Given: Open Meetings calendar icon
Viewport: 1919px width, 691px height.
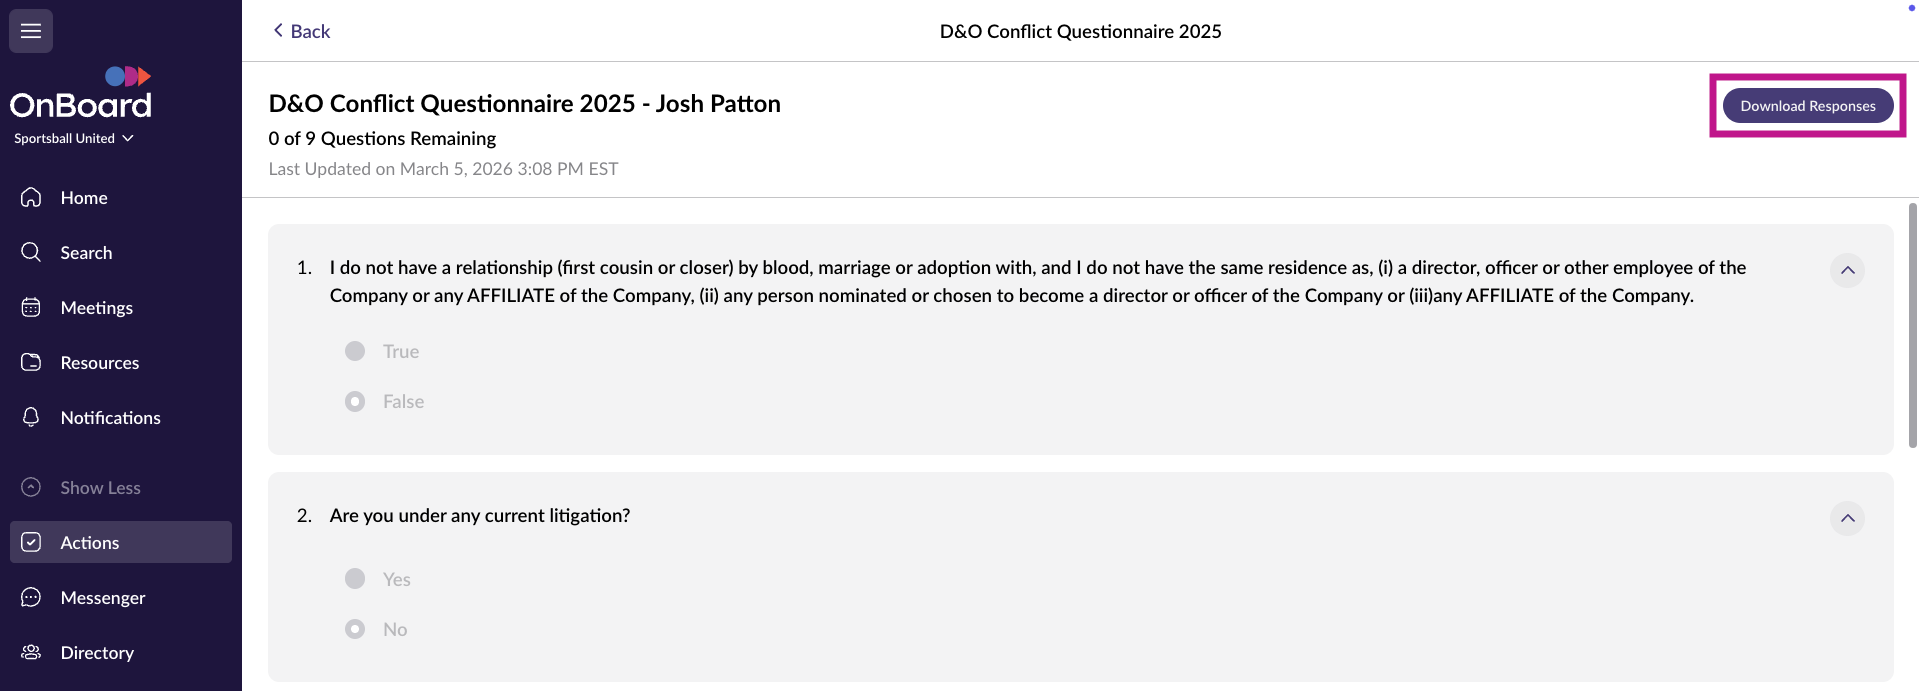Looking at the screenshot, I should [x=31, y=308].
